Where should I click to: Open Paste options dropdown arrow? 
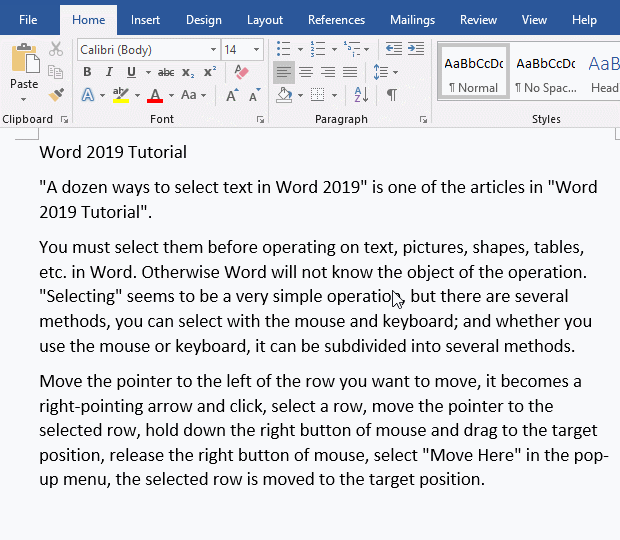(23, 99)
